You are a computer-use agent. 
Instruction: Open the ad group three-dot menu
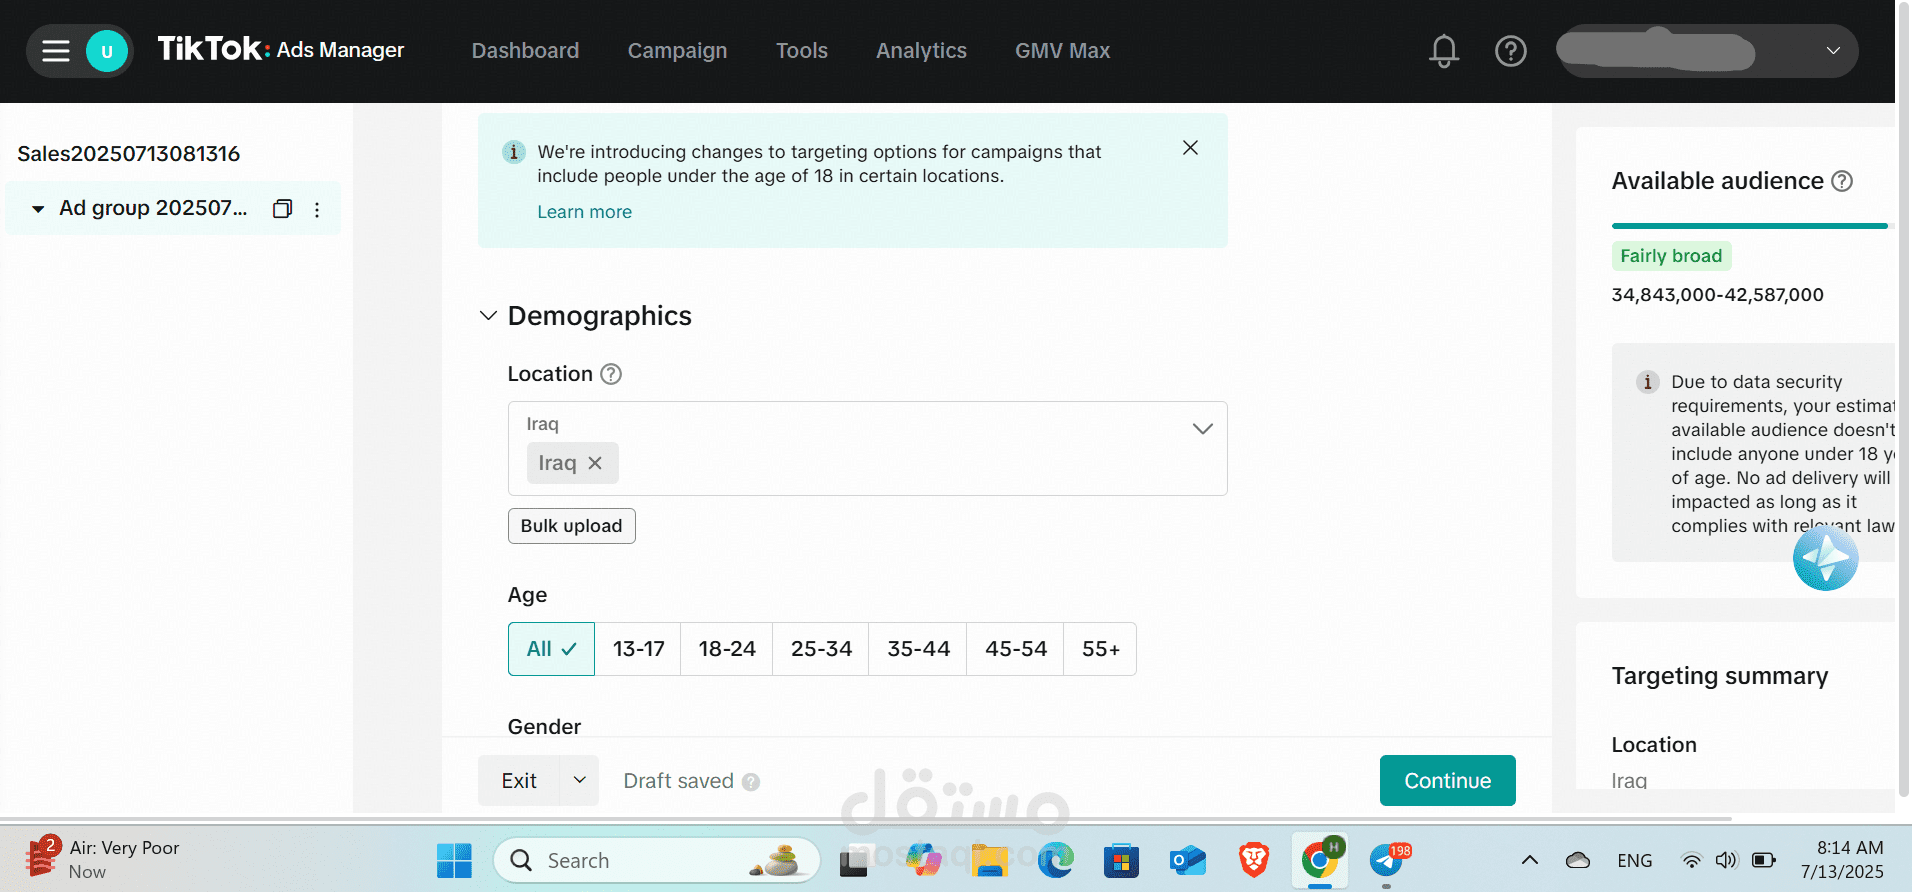(x=317, y=209)
